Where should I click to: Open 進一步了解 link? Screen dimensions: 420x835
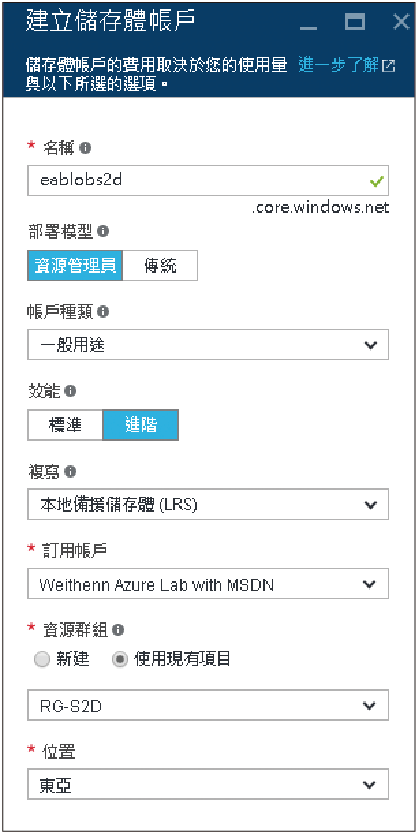click(339, 66)
